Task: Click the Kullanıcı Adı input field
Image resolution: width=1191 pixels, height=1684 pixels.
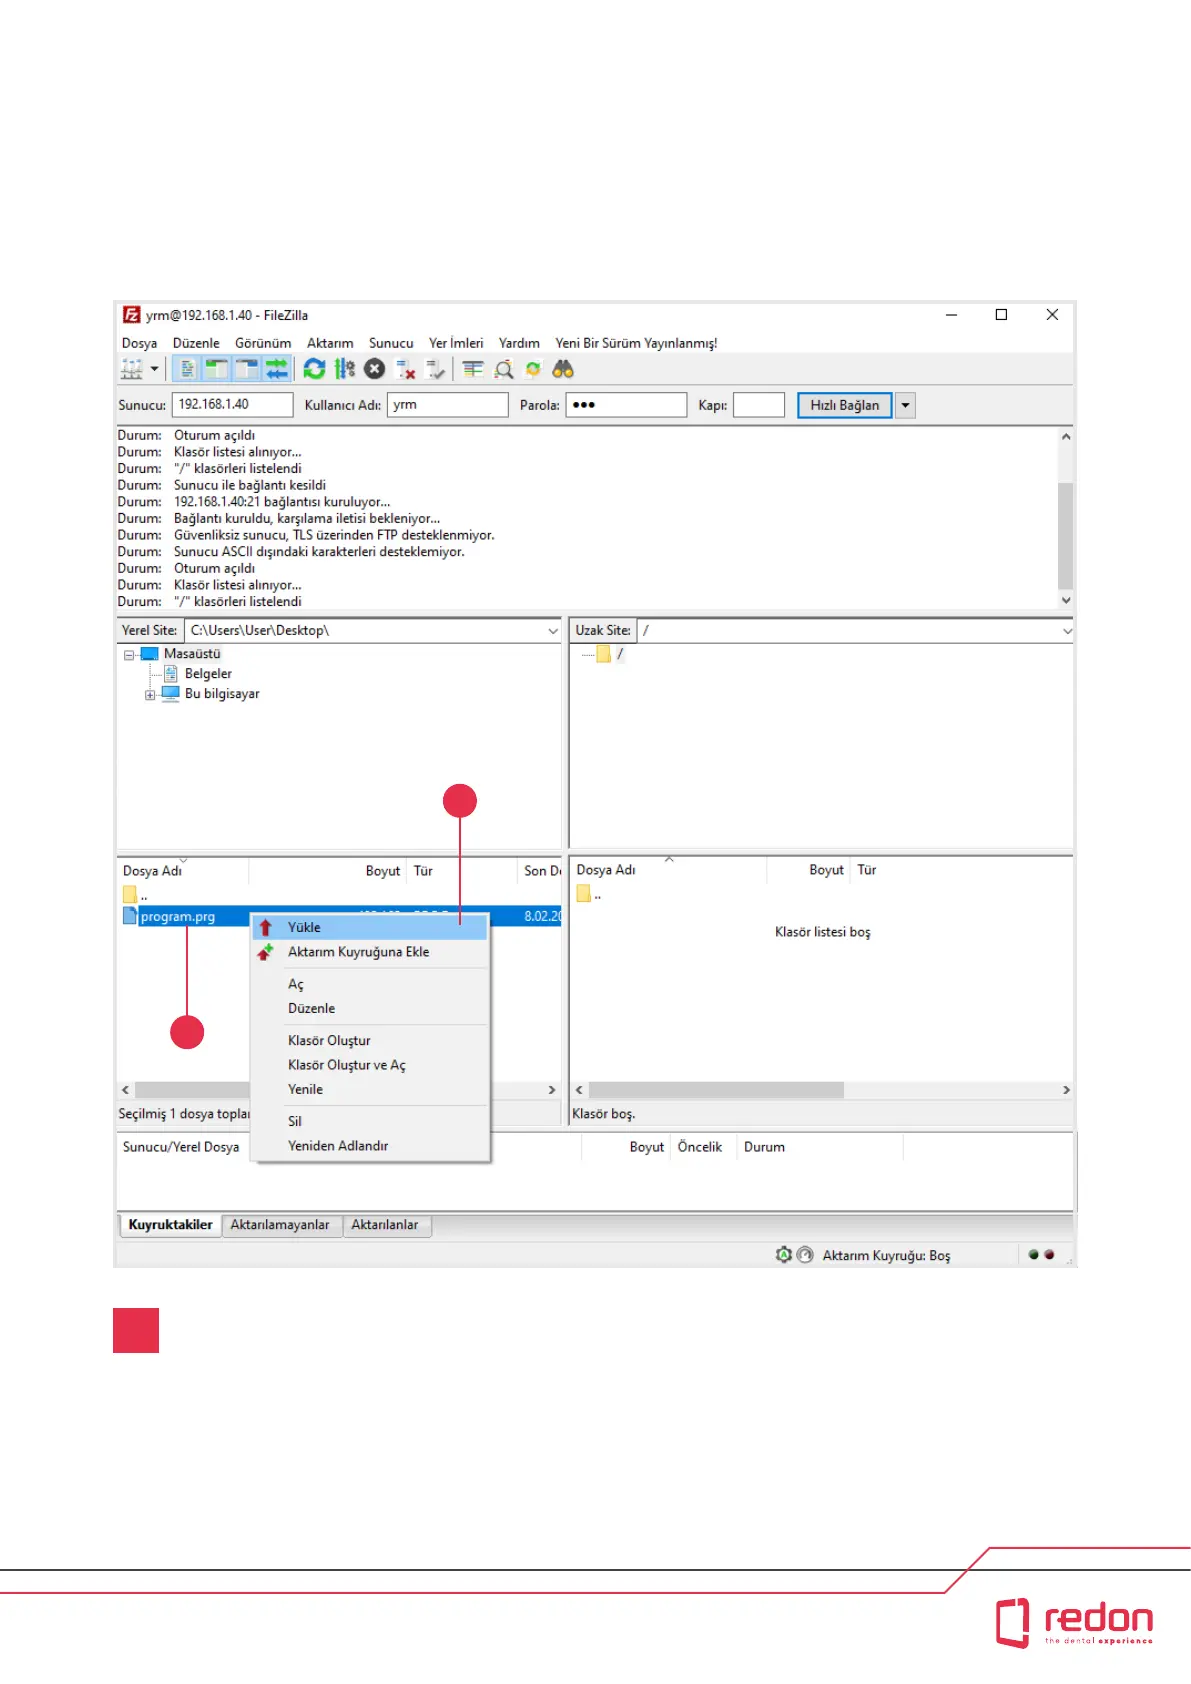Action: pos(448,404)
